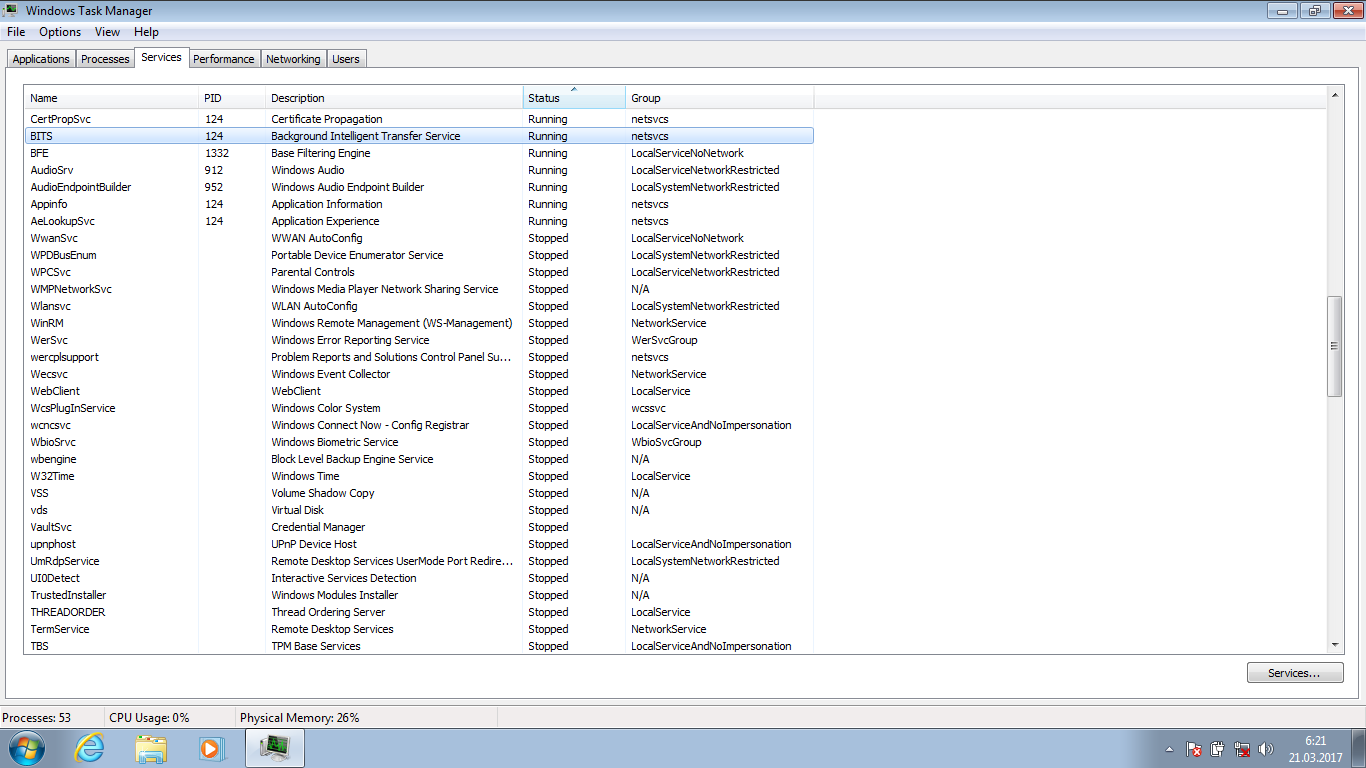Switch to the Performance tab
This screenshot has width=1366, height=768.
224,59
